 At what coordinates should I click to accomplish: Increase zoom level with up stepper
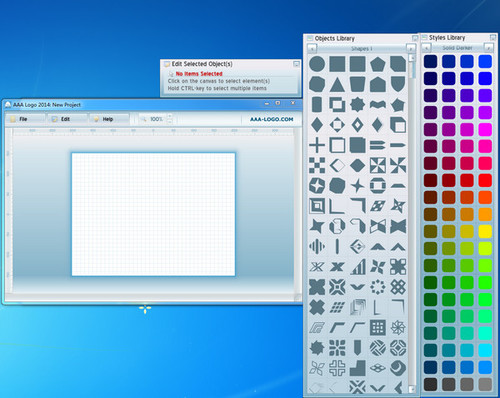pos(169,116)
